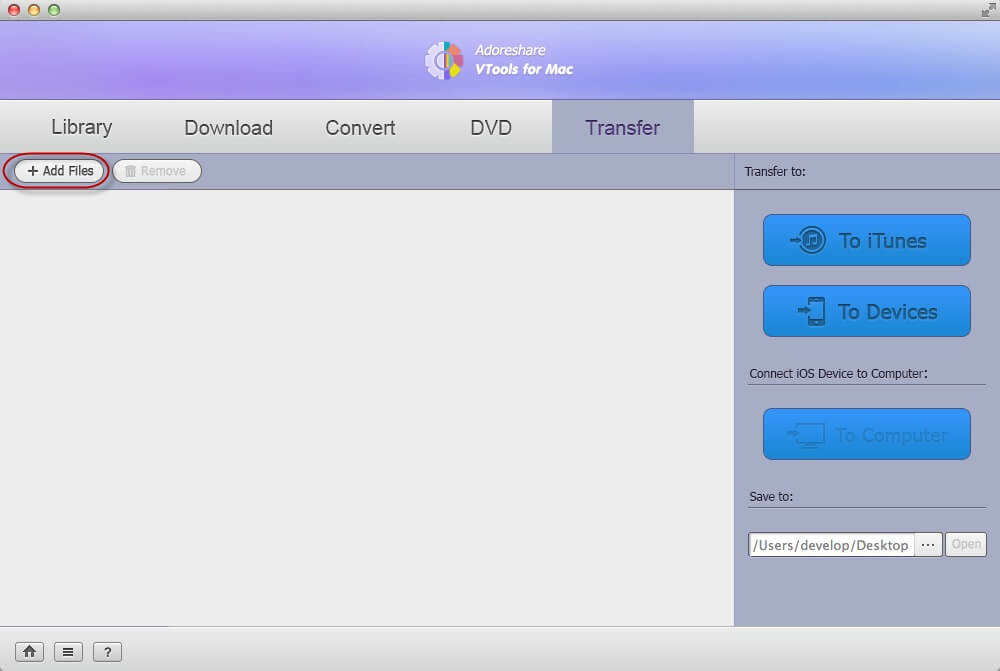The image size is (1000, 671).
Task: Go to the Convert tab
Action: (x=360, y=127)
